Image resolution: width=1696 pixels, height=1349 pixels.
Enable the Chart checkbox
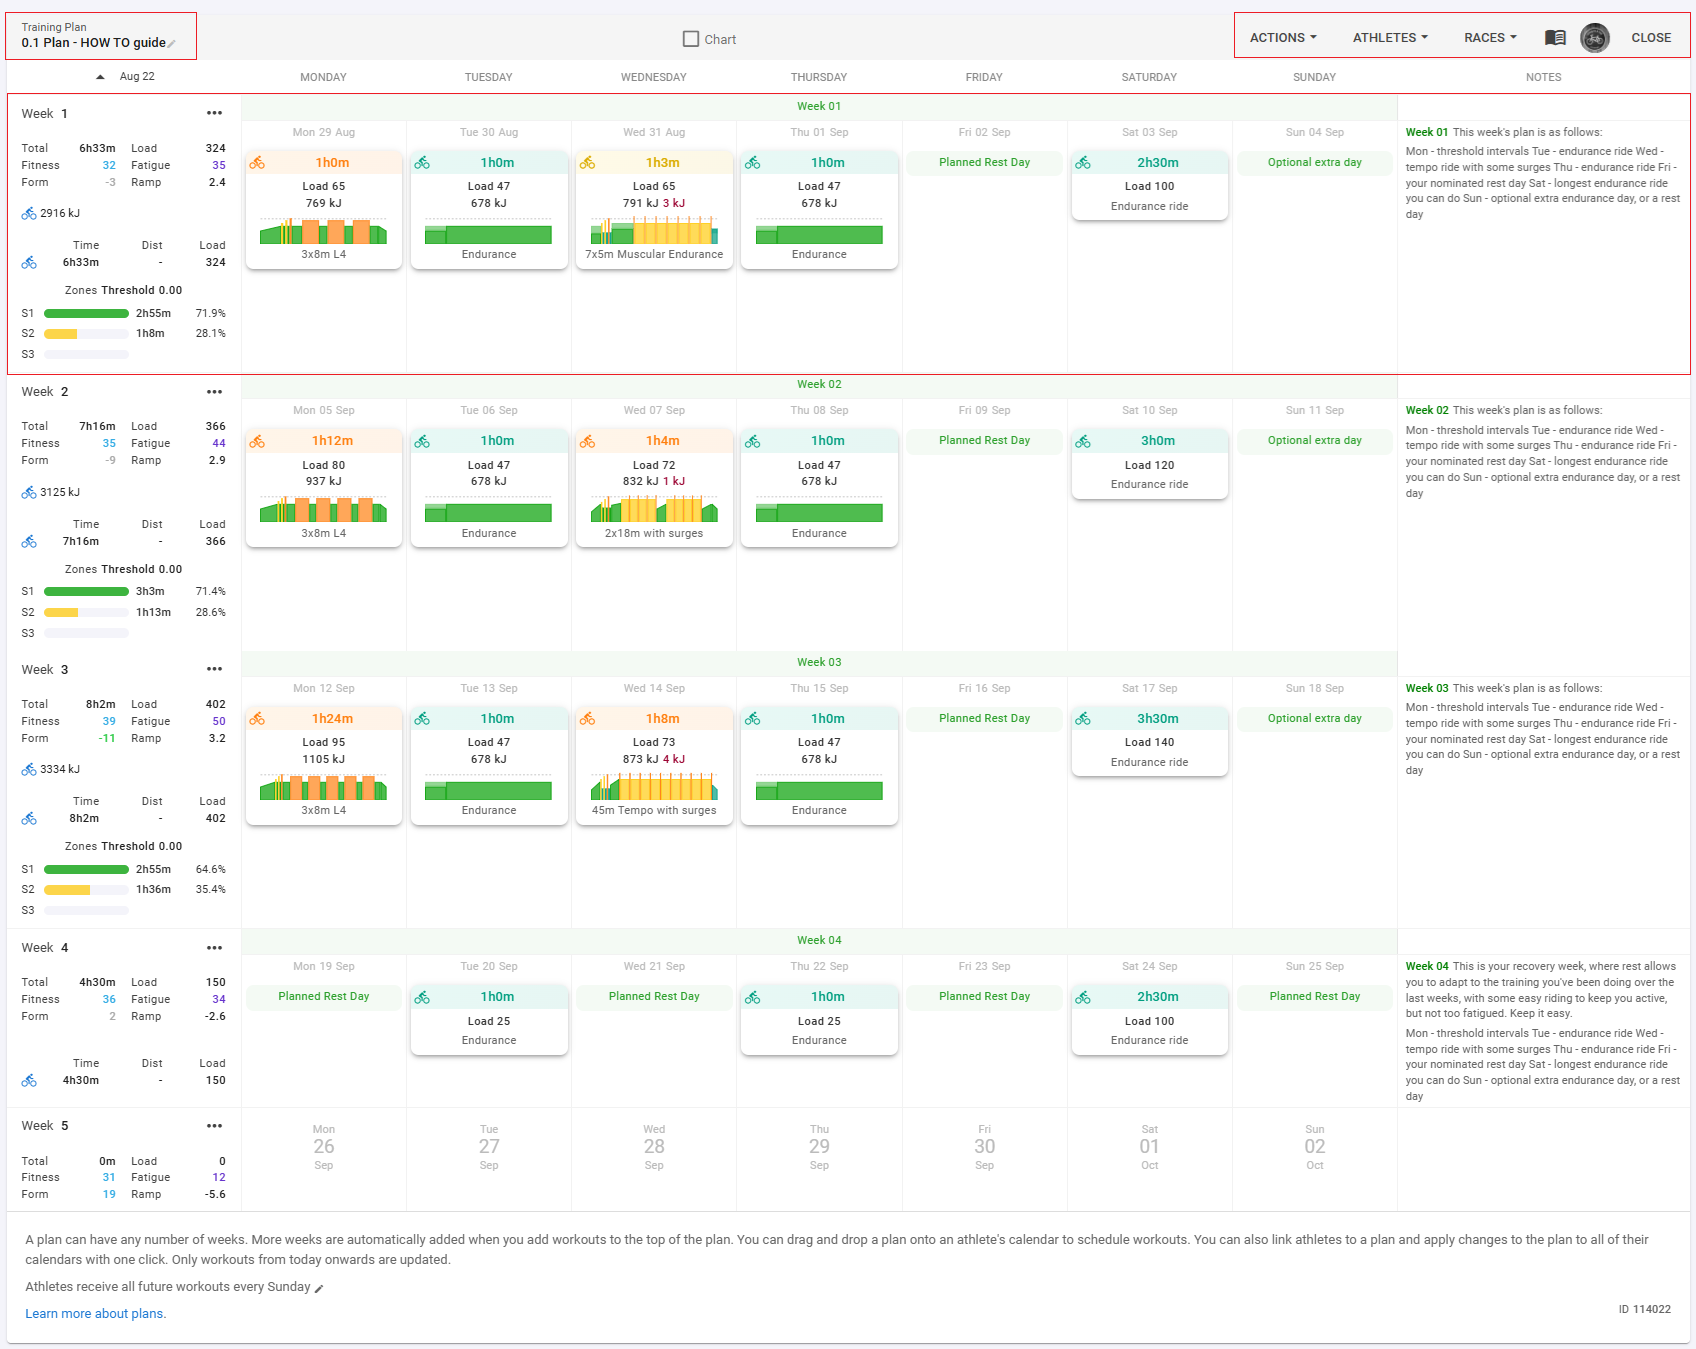coord(691,39)
